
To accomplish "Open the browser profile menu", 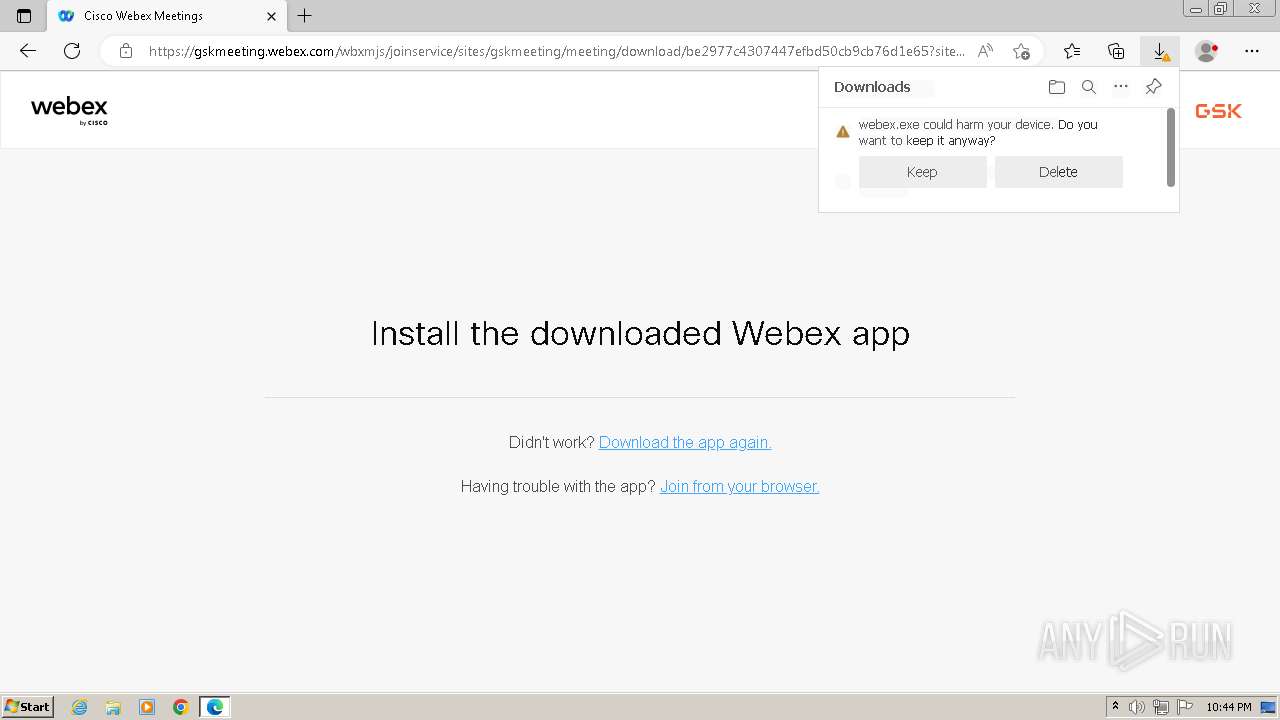I will point(1207,51).
